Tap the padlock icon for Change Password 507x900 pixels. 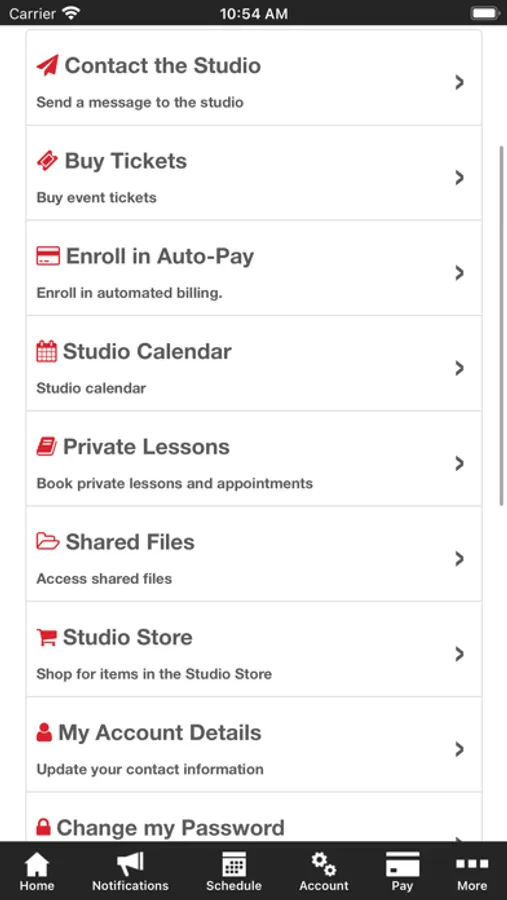coord(44,827)
